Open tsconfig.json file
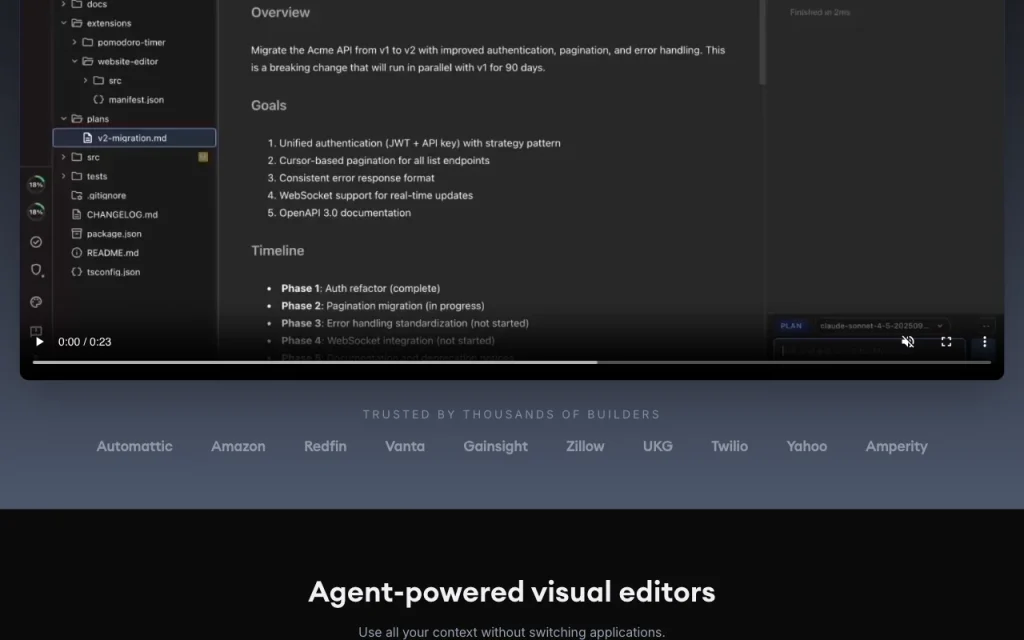This screenshot has width=1024, height=640. (114, 272)
